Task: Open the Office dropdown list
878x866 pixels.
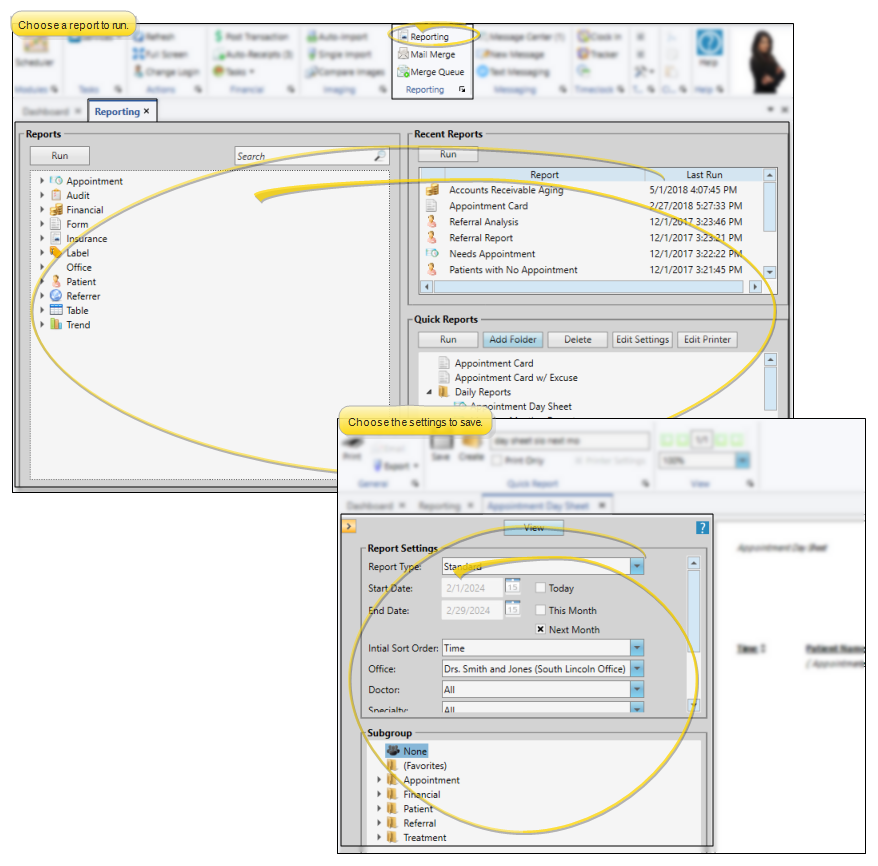Action: pos(637,669)
